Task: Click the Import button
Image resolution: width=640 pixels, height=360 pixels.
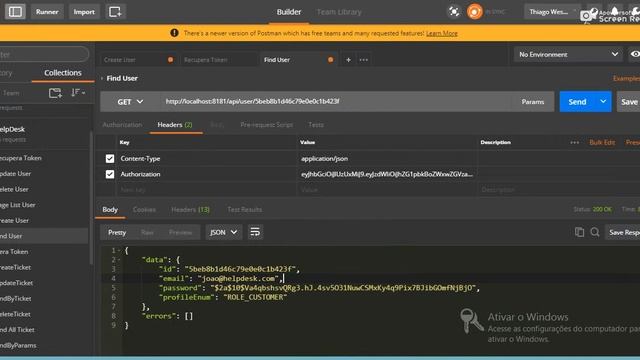Action: [84, 11]
